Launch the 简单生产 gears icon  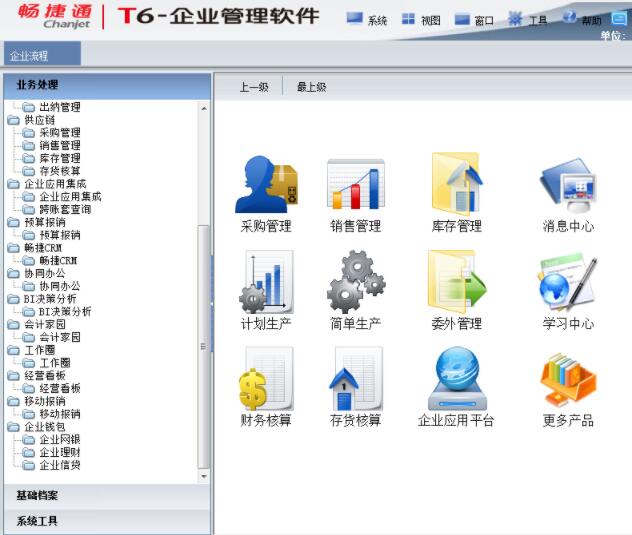[356, 282]
